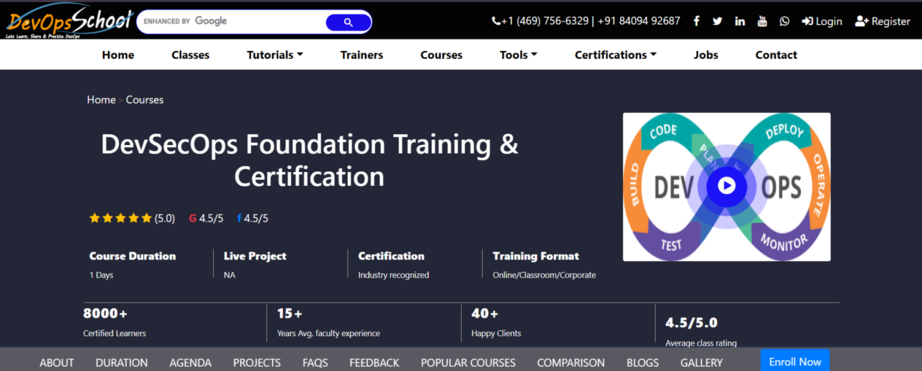Click the 15+ Years faculty experience stat

[x=328, y=322]
